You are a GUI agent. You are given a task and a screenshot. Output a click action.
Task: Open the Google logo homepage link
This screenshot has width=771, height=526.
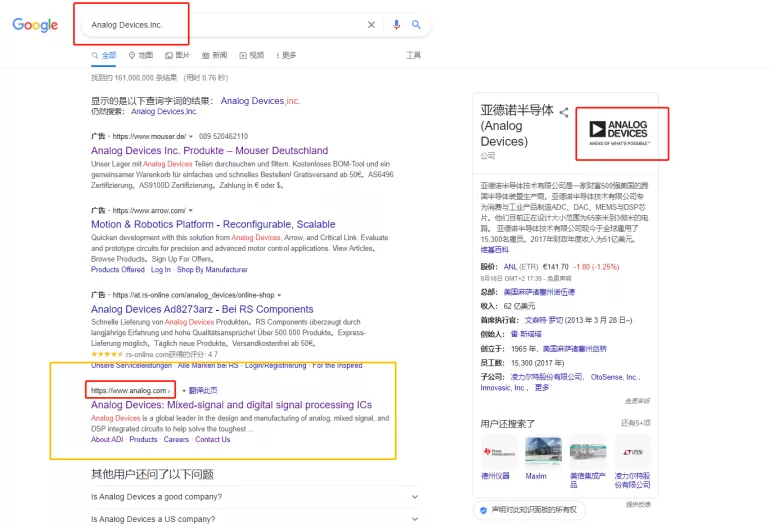[x=35, y=25]
